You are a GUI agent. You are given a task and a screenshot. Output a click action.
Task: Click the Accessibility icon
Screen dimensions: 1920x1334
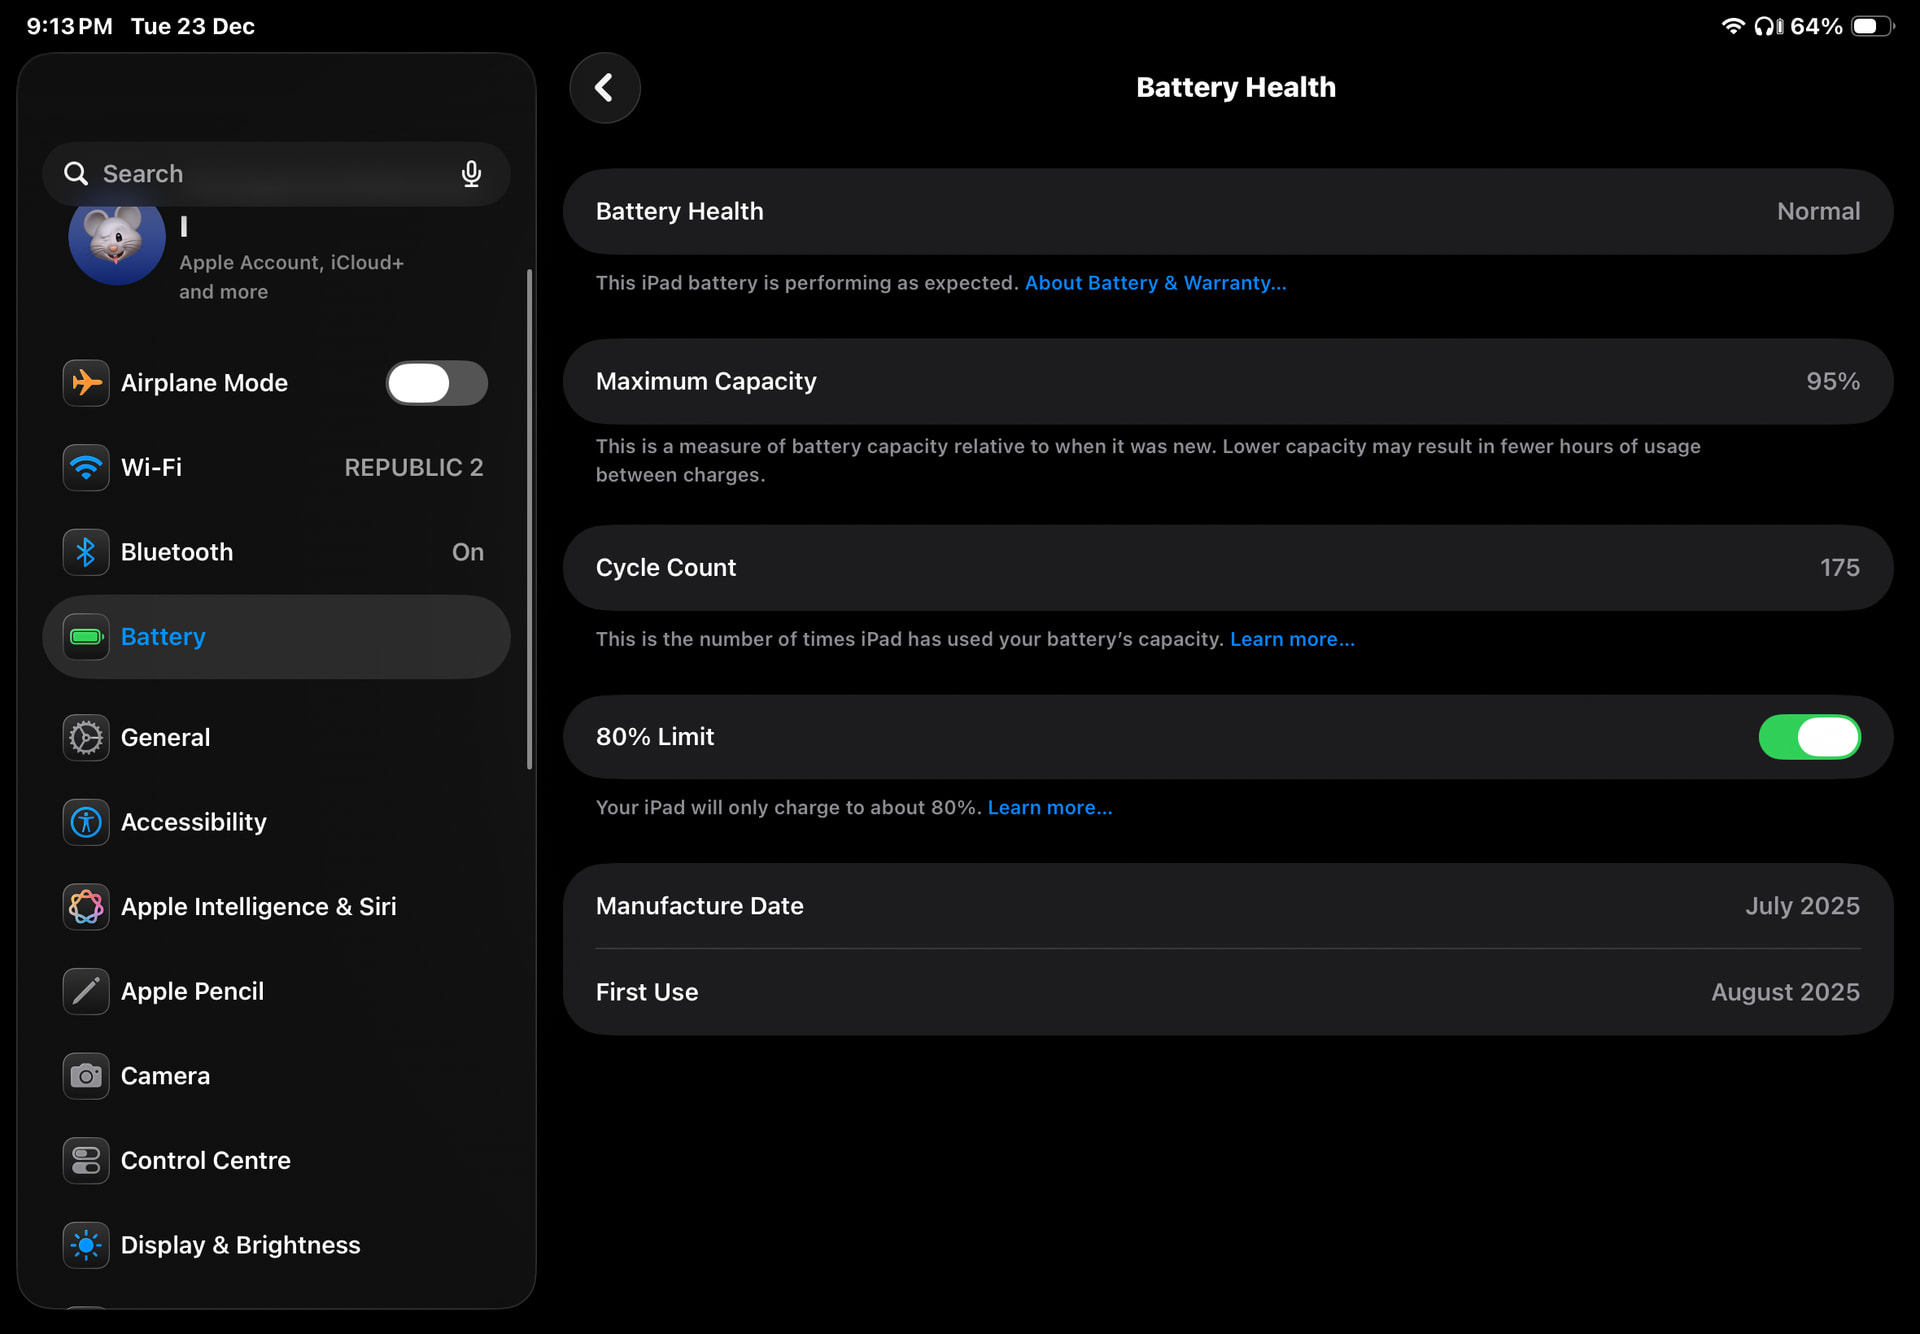86,822
